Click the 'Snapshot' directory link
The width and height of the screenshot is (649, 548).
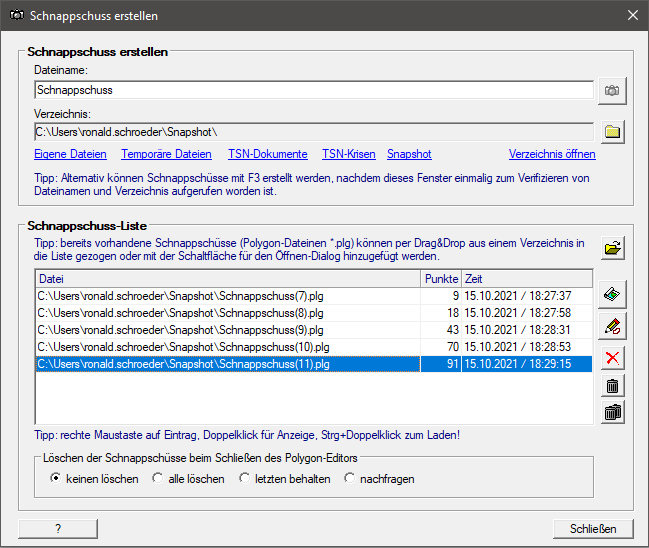(x=409, y=154)
